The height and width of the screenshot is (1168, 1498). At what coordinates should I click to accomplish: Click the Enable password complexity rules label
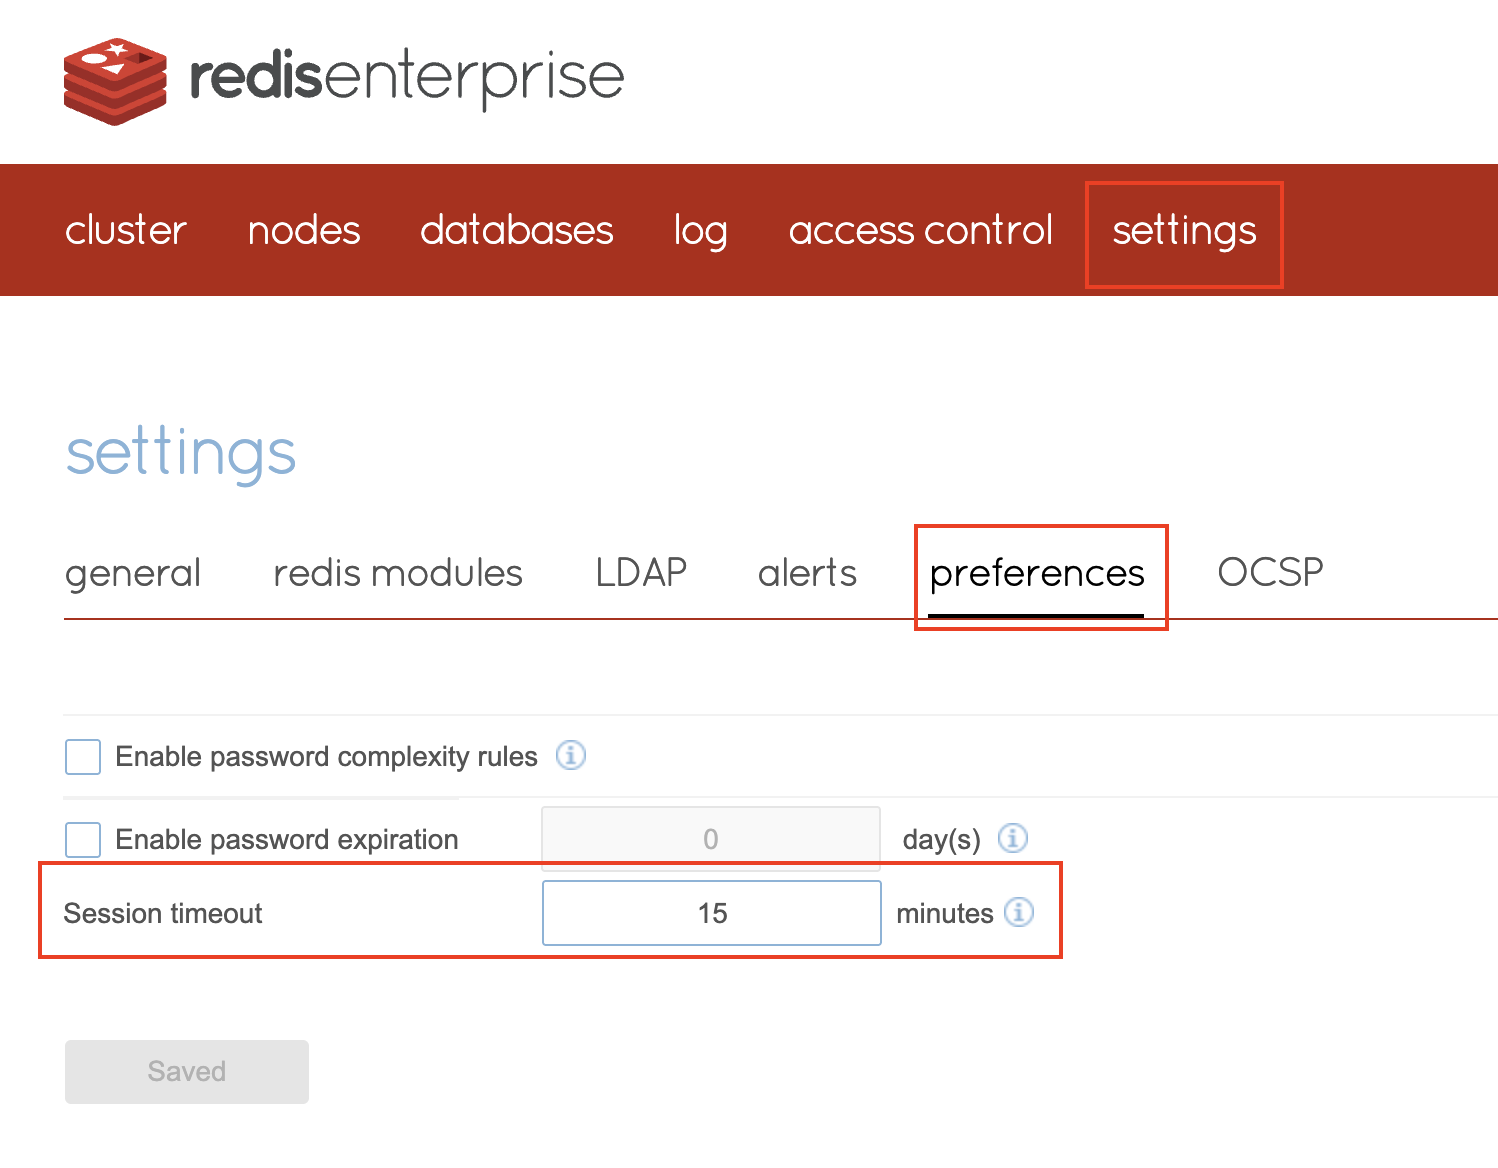(x=327, y=757)
